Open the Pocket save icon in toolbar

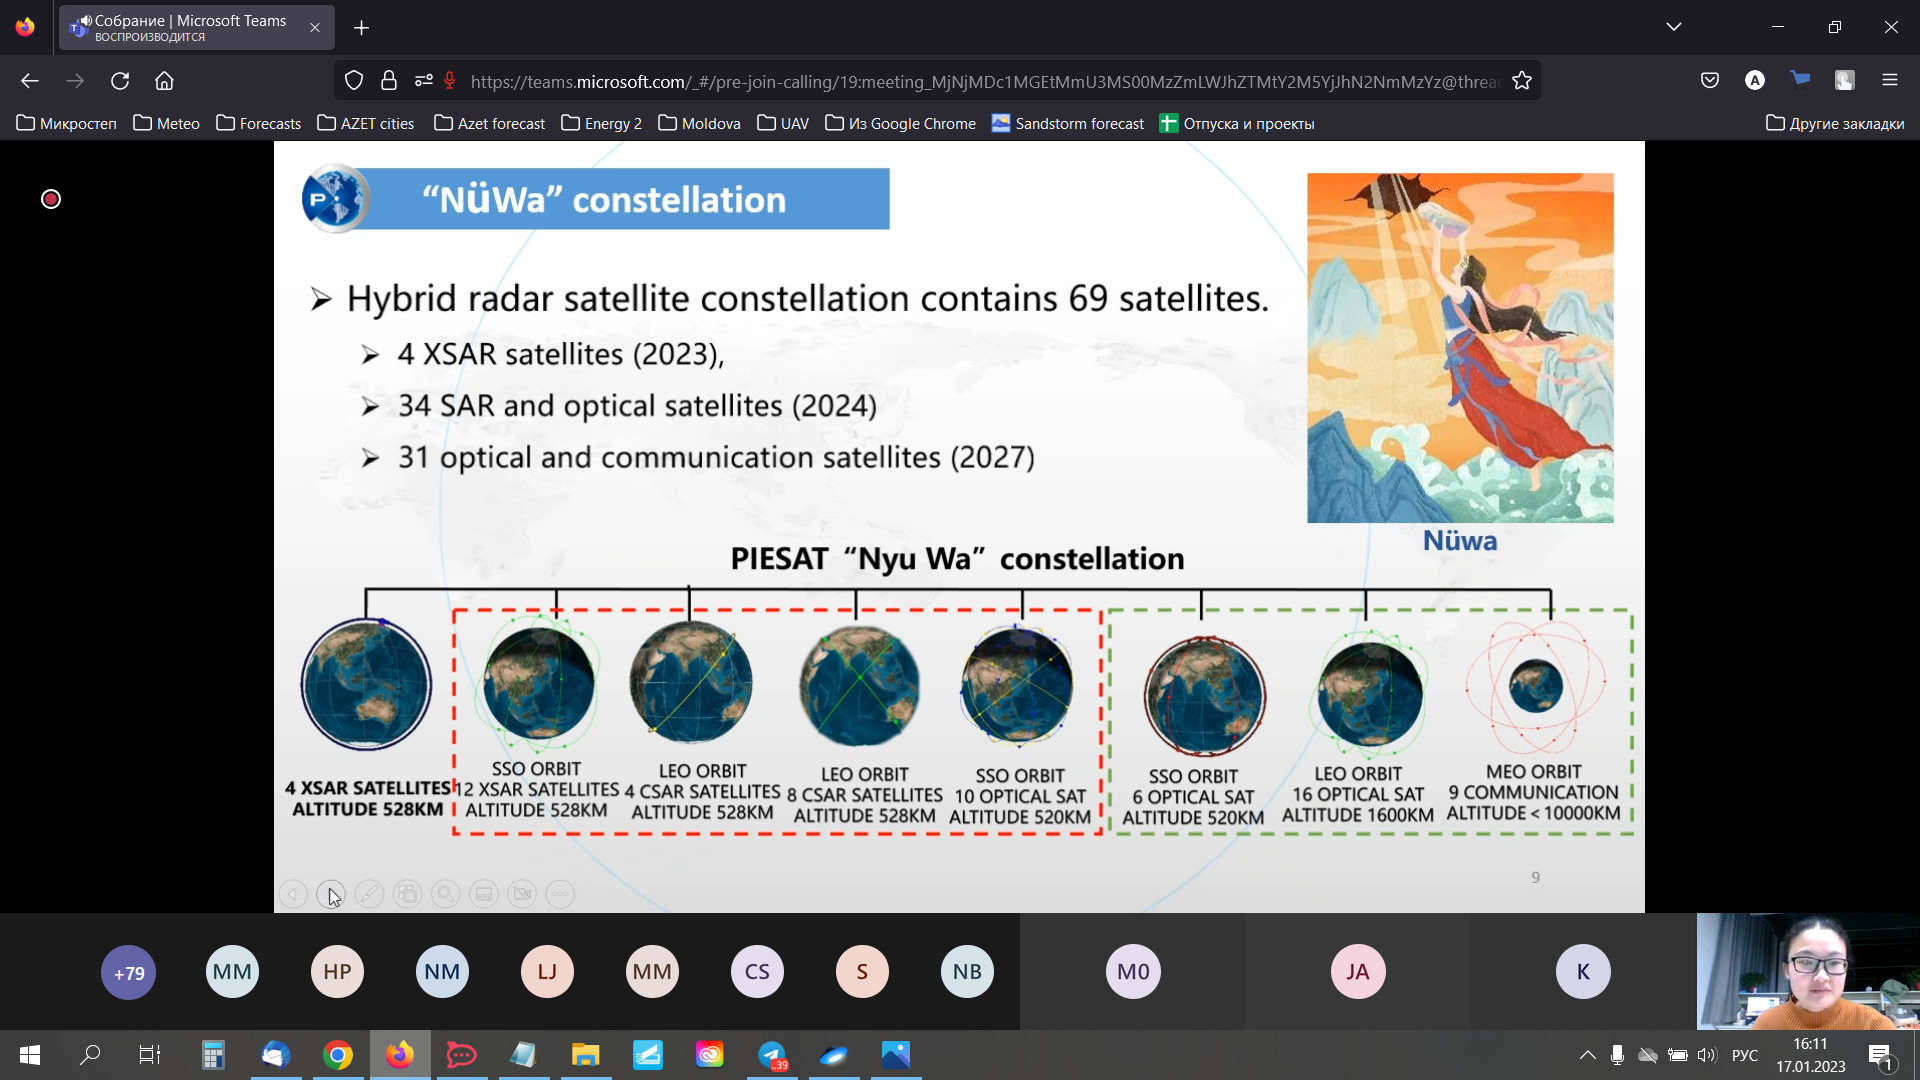click(1710, 81)
